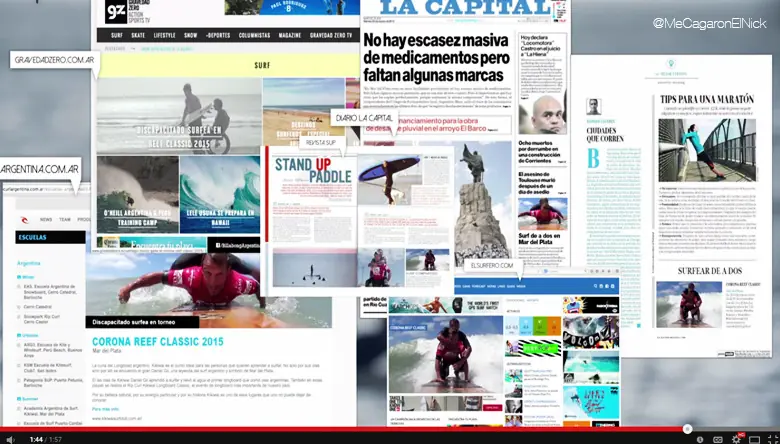Click the SURFEAR DE A DOS heading
Viewport: 780px width, 444px height.
tap(709, 271)
